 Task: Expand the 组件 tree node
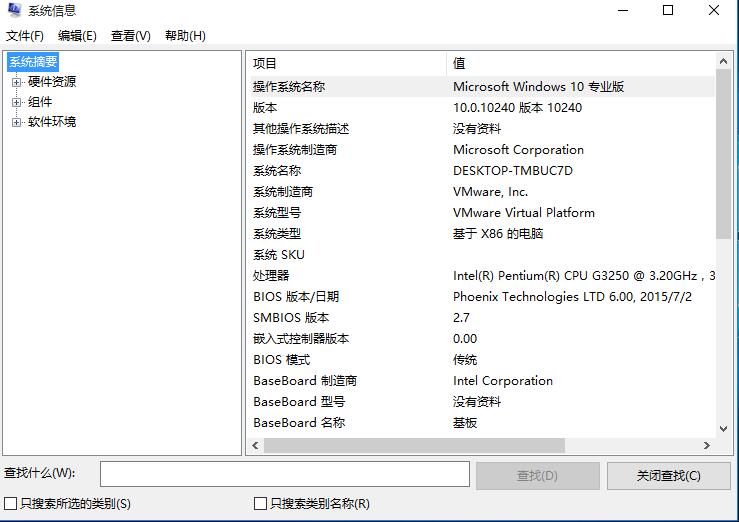click(16, 102)
